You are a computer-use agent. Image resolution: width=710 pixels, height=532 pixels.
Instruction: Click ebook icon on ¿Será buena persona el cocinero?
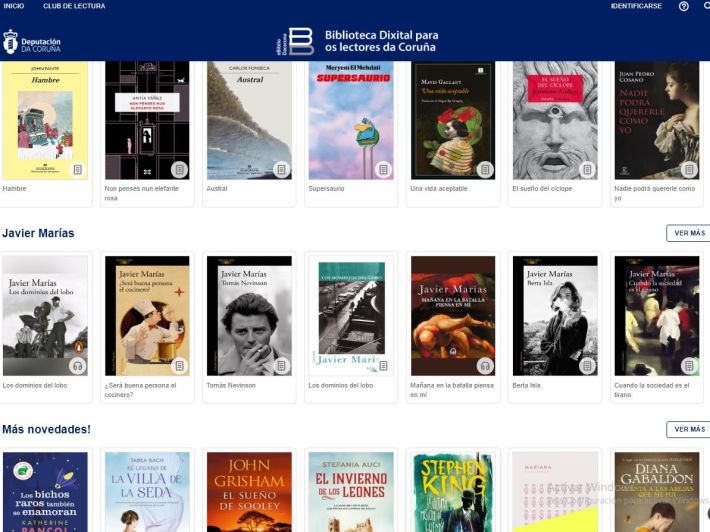[x=180, y=366]
